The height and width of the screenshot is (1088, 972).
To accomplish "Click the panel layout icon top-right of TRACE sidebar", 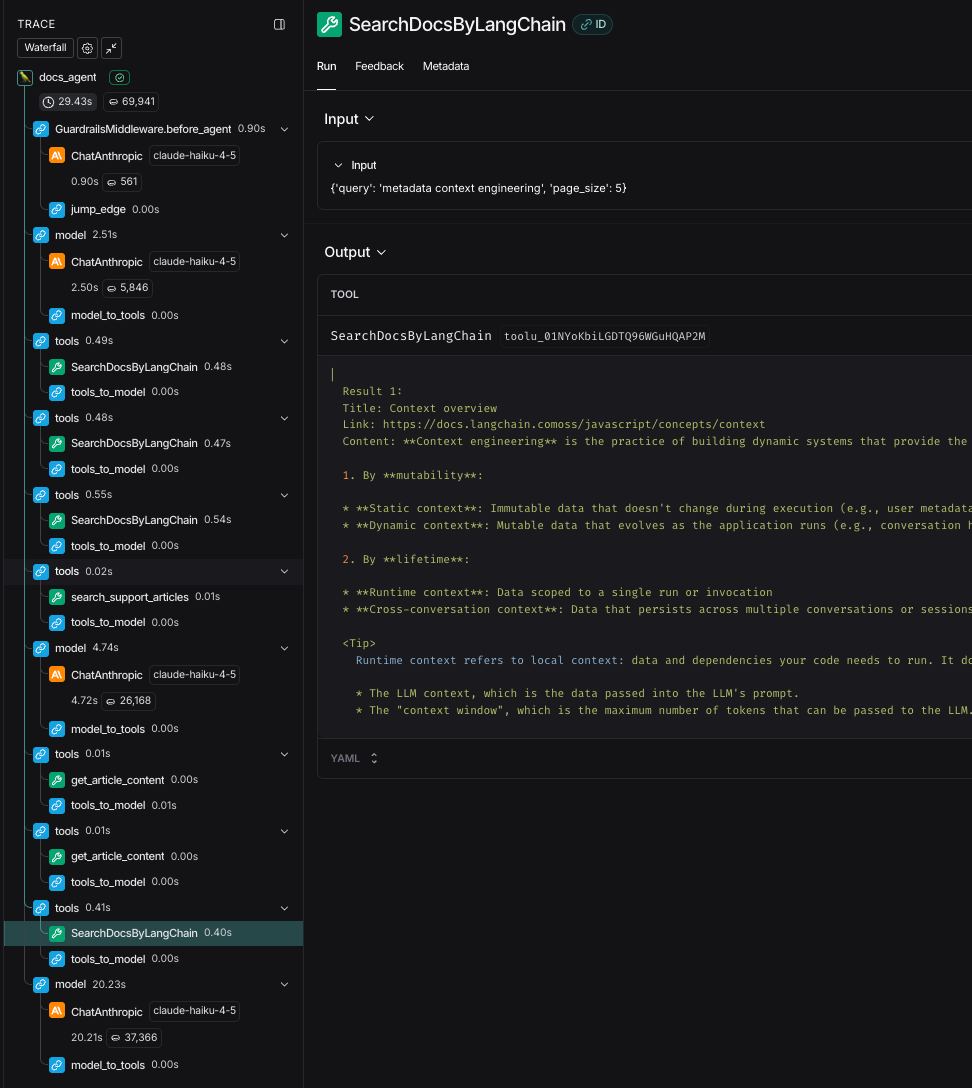I will tap(280, 24).
